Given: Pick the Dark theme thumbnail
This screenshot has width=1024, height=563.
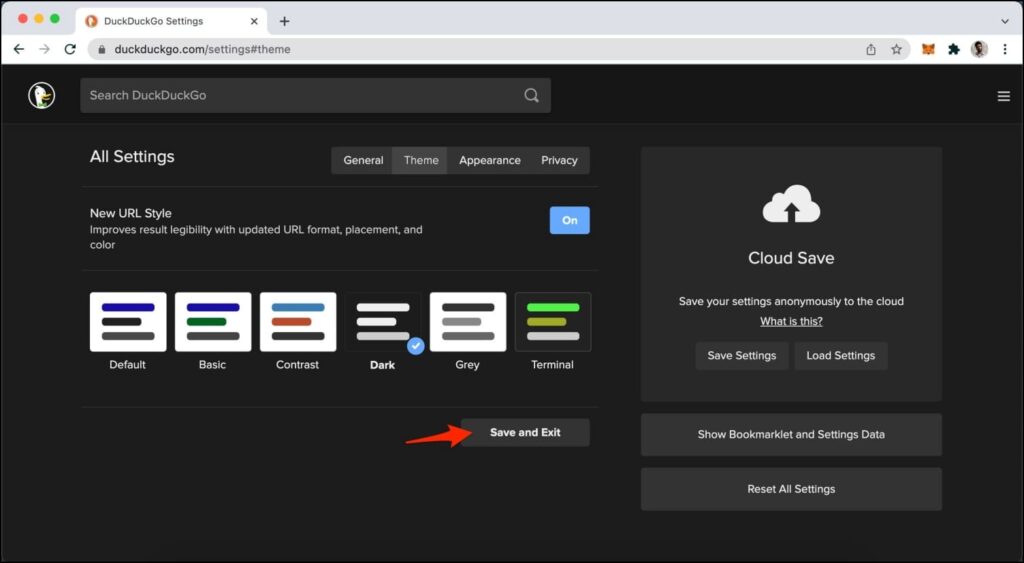Looking at the screenshot, I should point(383,322).
